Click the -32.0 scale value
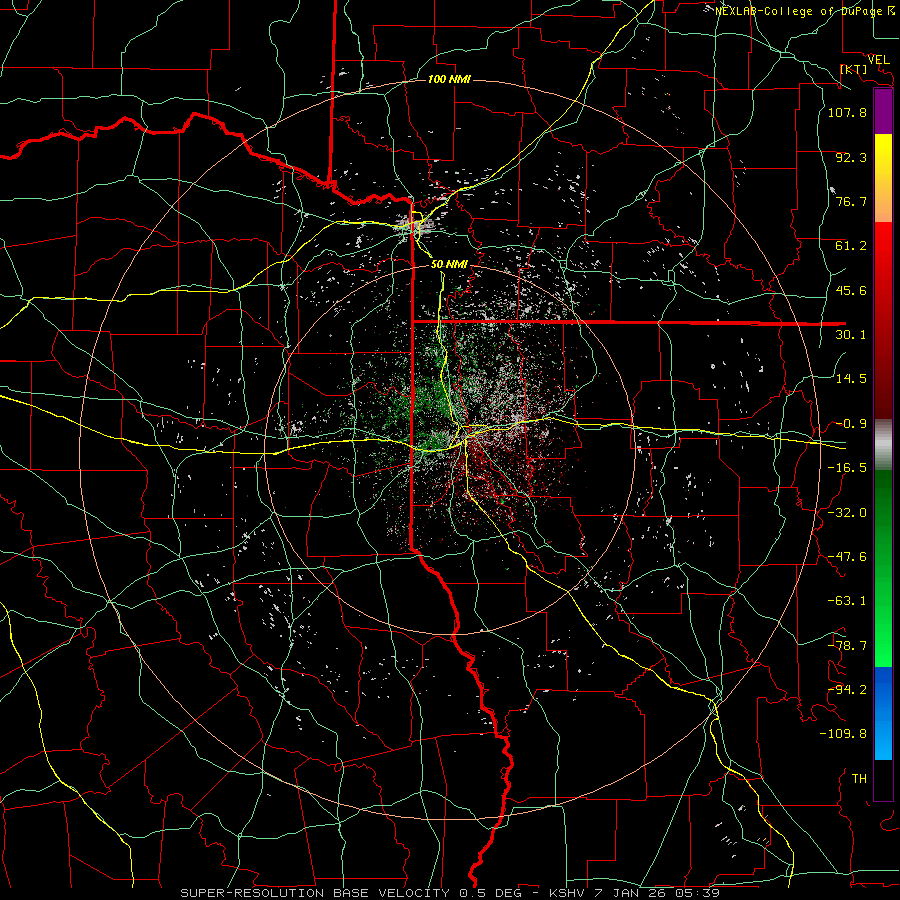Image resolution: width=900 pixels, height=900 pixels. point(847,513)
